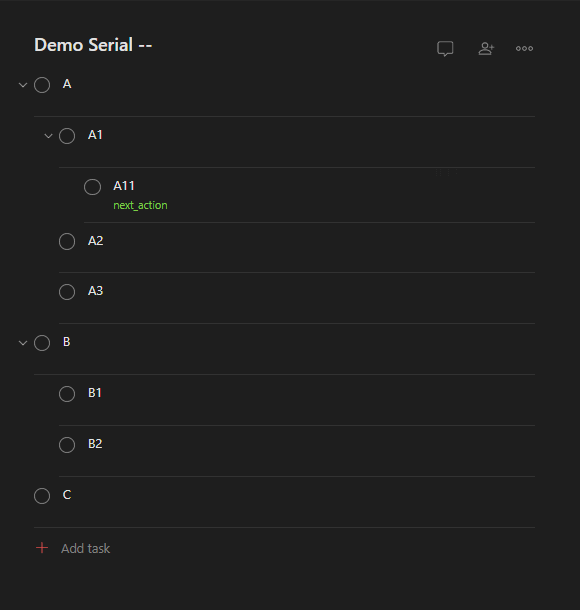The height and width of the screenshot is (610, 580).
Task: Select the Demo Serial -- project title
Action: coord(93,45)
